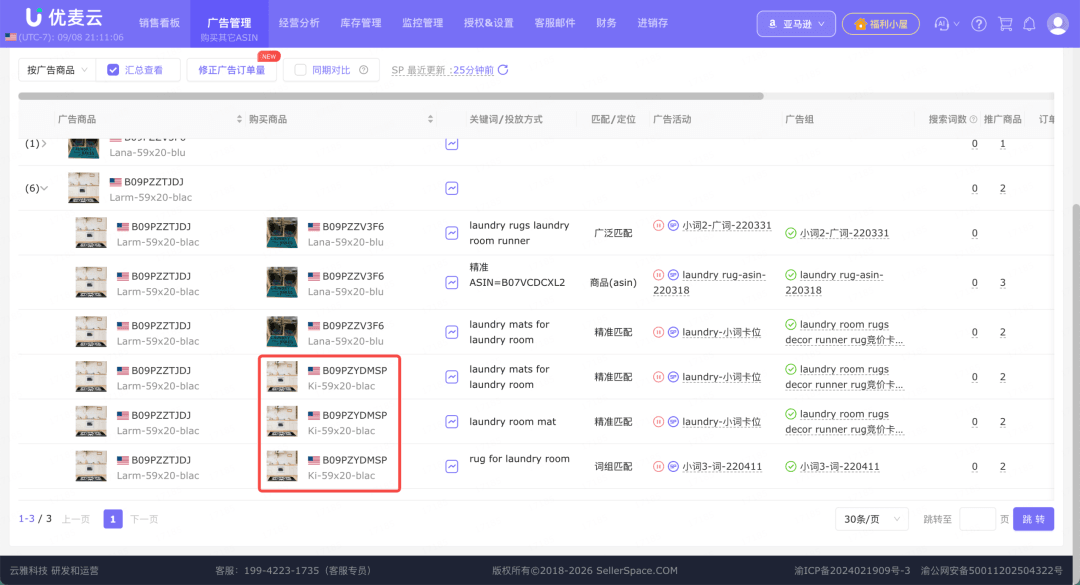The image size is (1080, 585).
Task: Click B09PZYDMSP thumbnail in rug for laundry room row
Action: (x=282, y=466)
